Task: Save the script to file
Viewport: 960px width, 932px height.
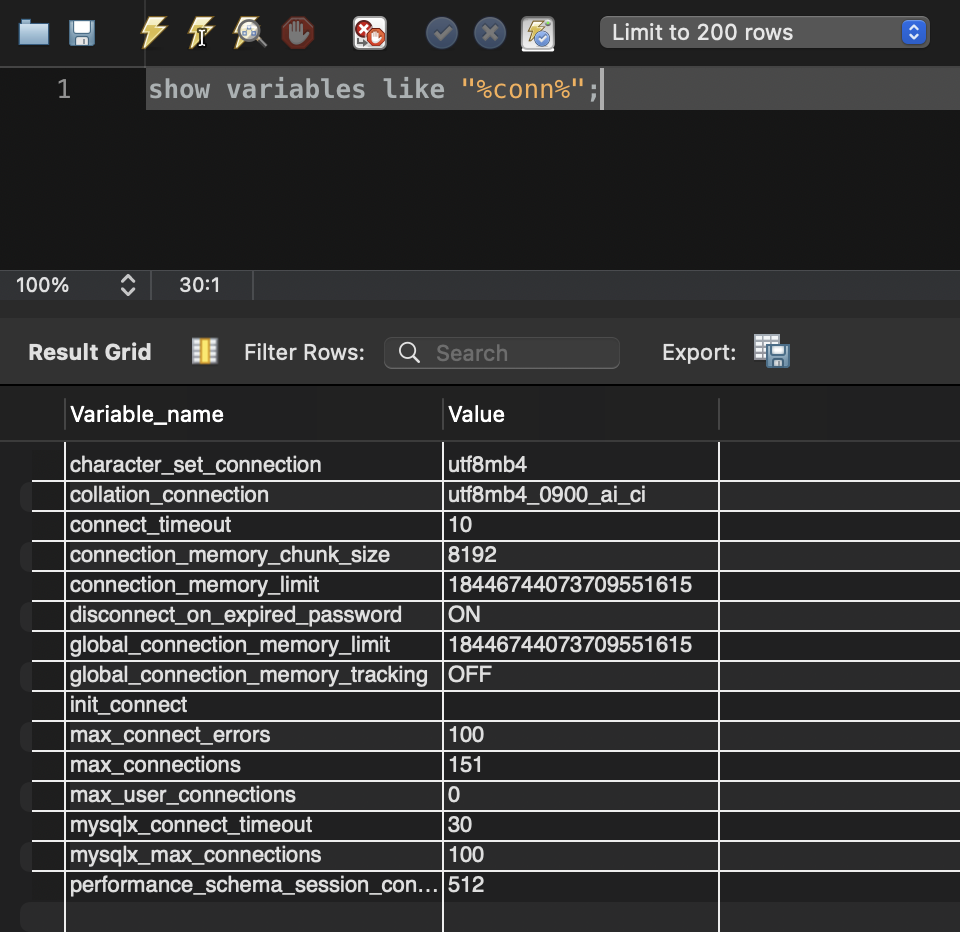Action: point(81,33)
